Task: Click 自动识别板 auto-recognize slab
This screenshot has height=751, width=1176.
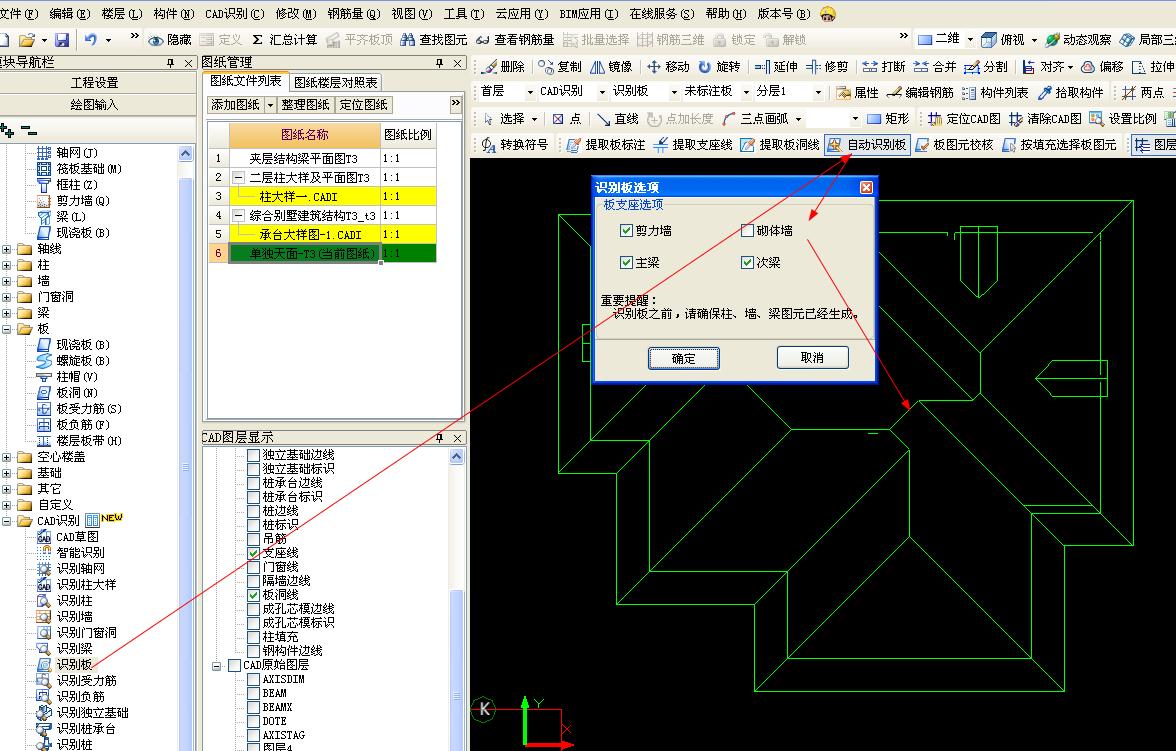Action: [867, 145]
